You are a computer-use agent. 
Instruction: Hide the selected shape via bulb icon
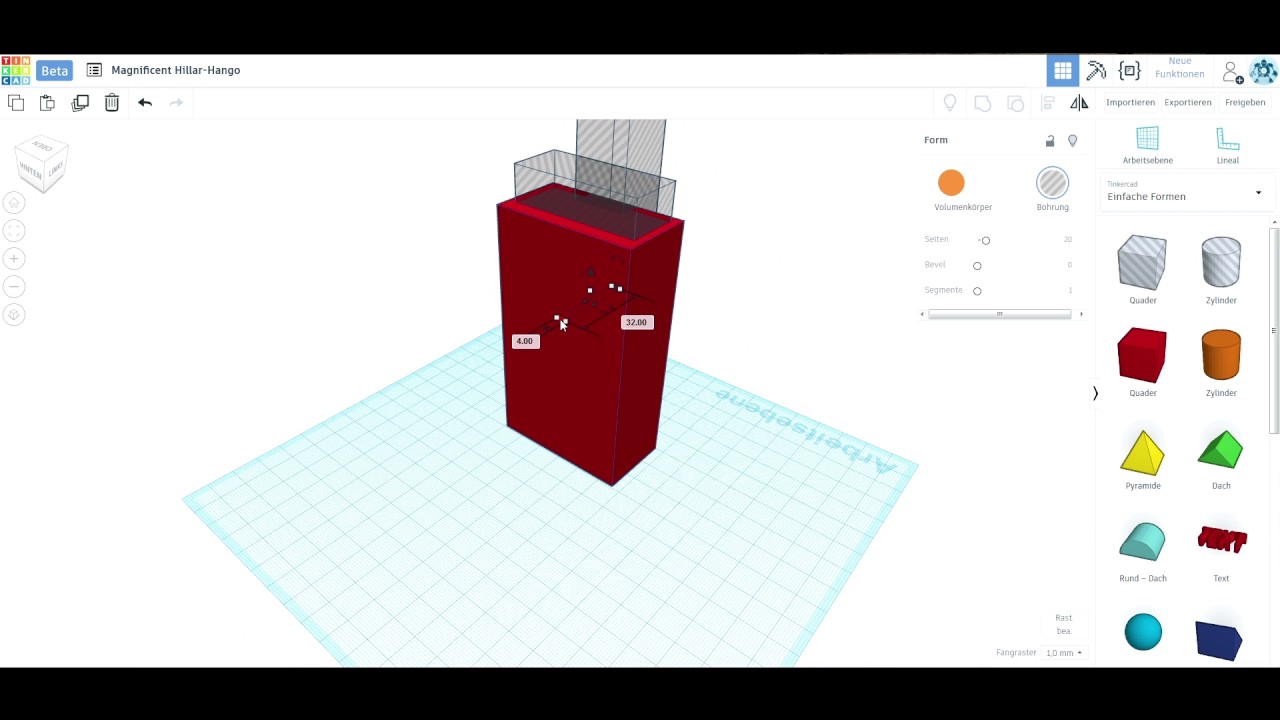(x=1072, y=141)
